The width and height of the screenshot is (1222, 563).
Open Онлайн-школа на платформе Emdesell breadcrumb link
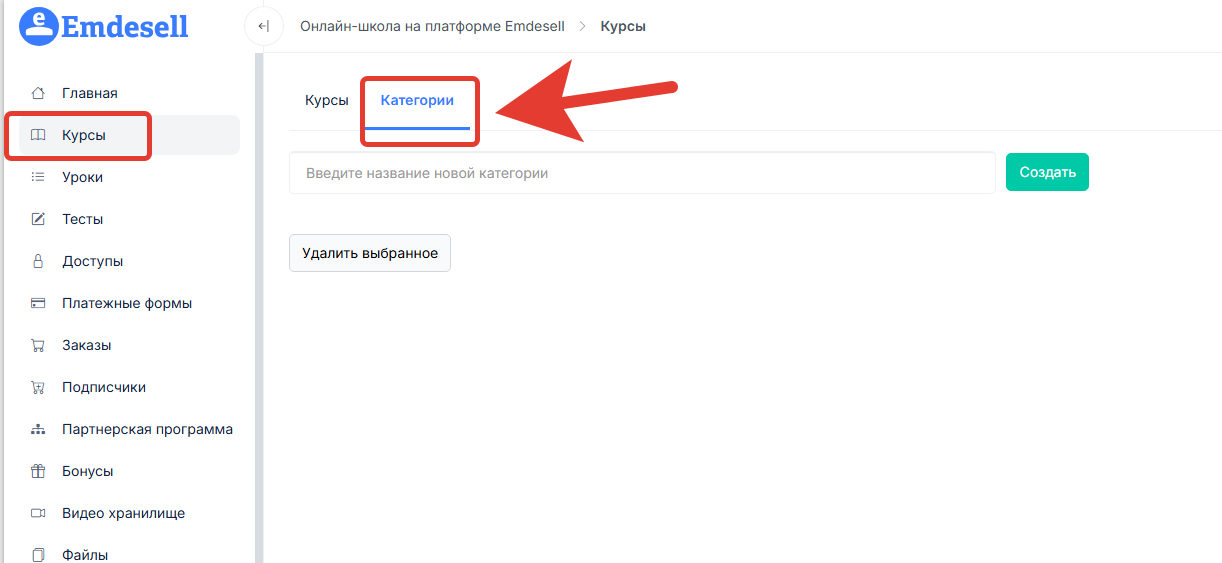[x=432, y=26]
